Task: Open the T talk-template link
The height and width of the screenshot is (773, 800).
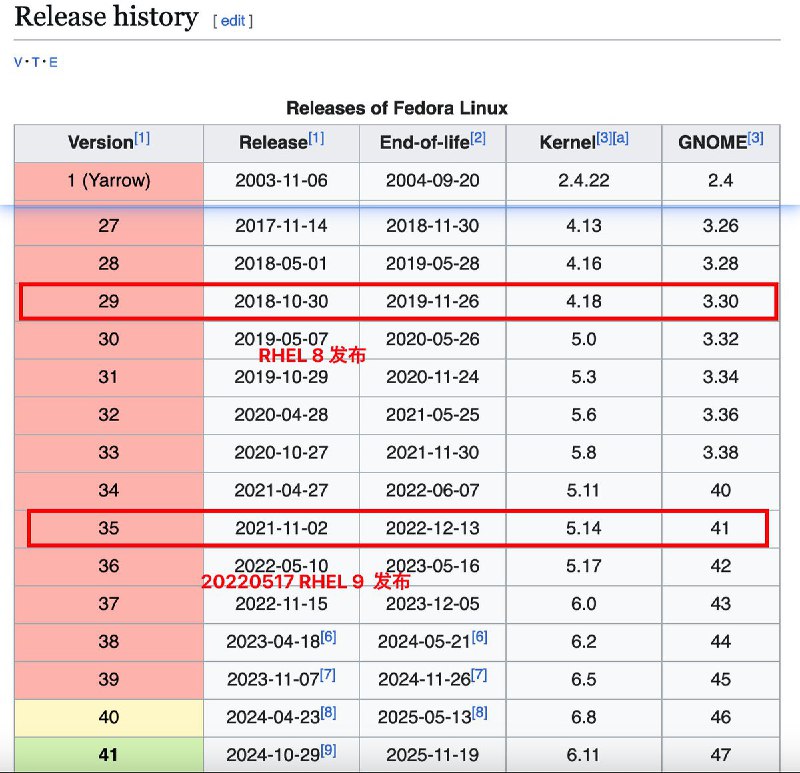Action: 35,62
